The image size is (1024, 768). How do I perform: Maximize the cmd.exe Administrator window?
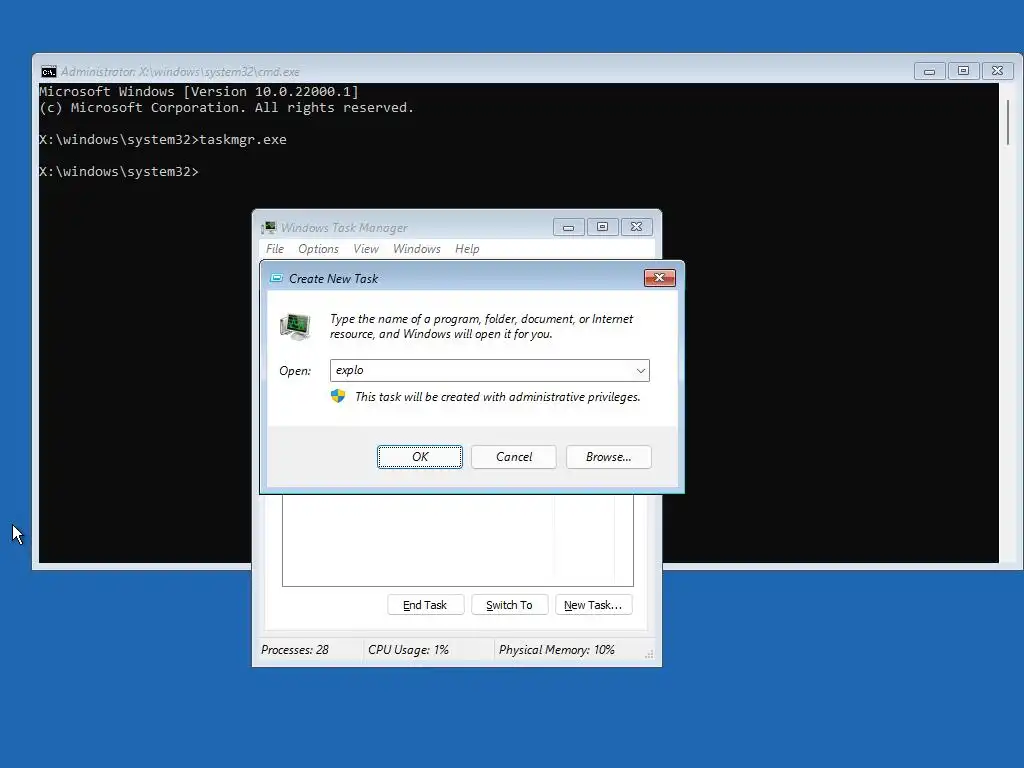pos(963,71)
